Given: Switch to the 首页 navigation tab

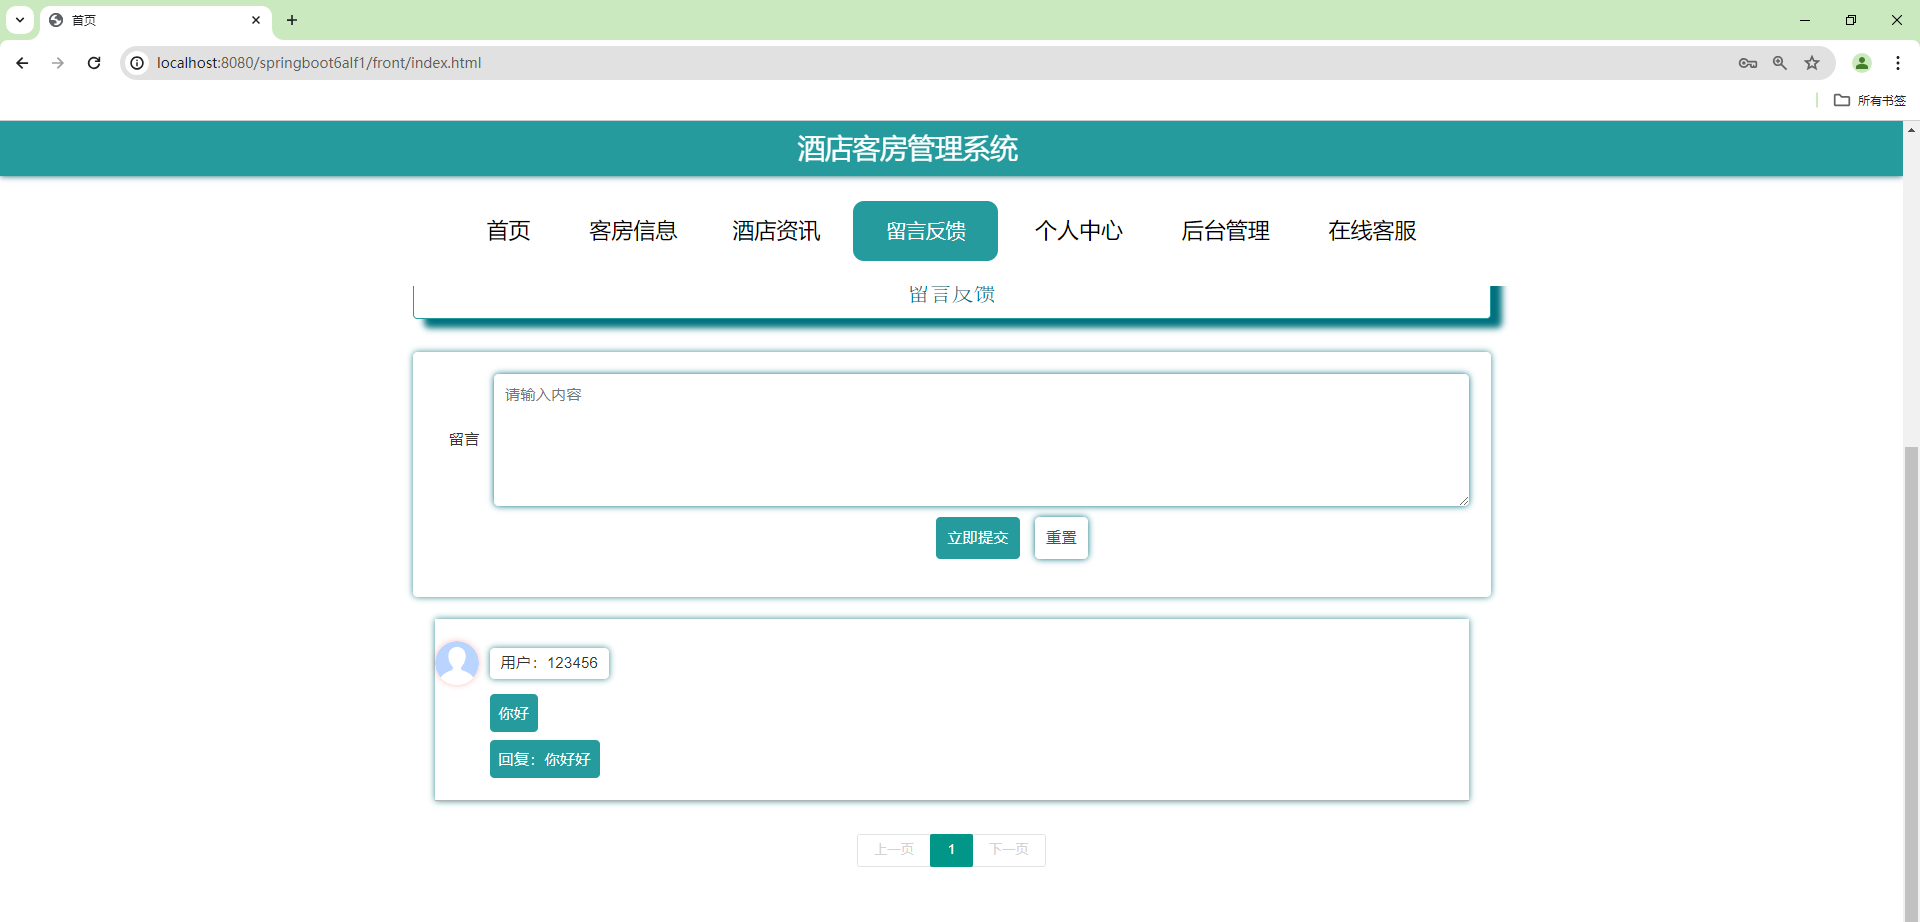Looking at the screenshot, I should (x=508, y=230).
